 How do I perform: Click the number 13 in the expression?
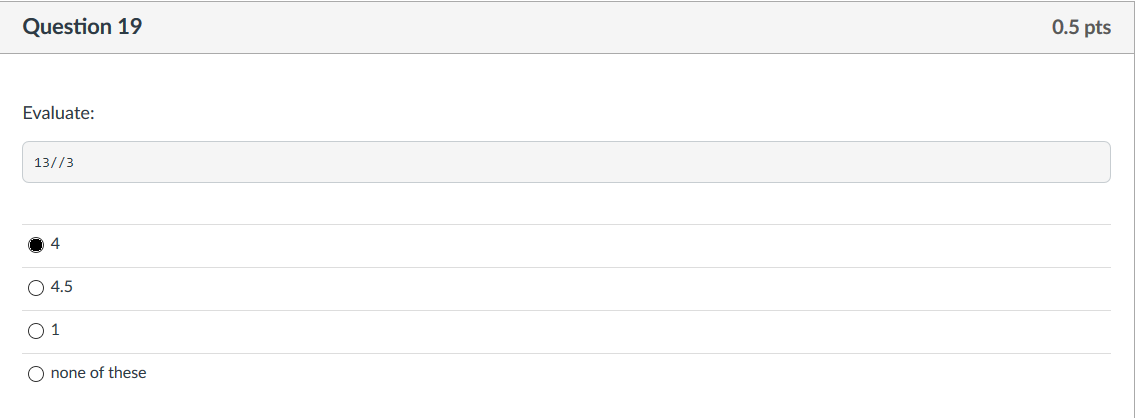pos(41,162)
